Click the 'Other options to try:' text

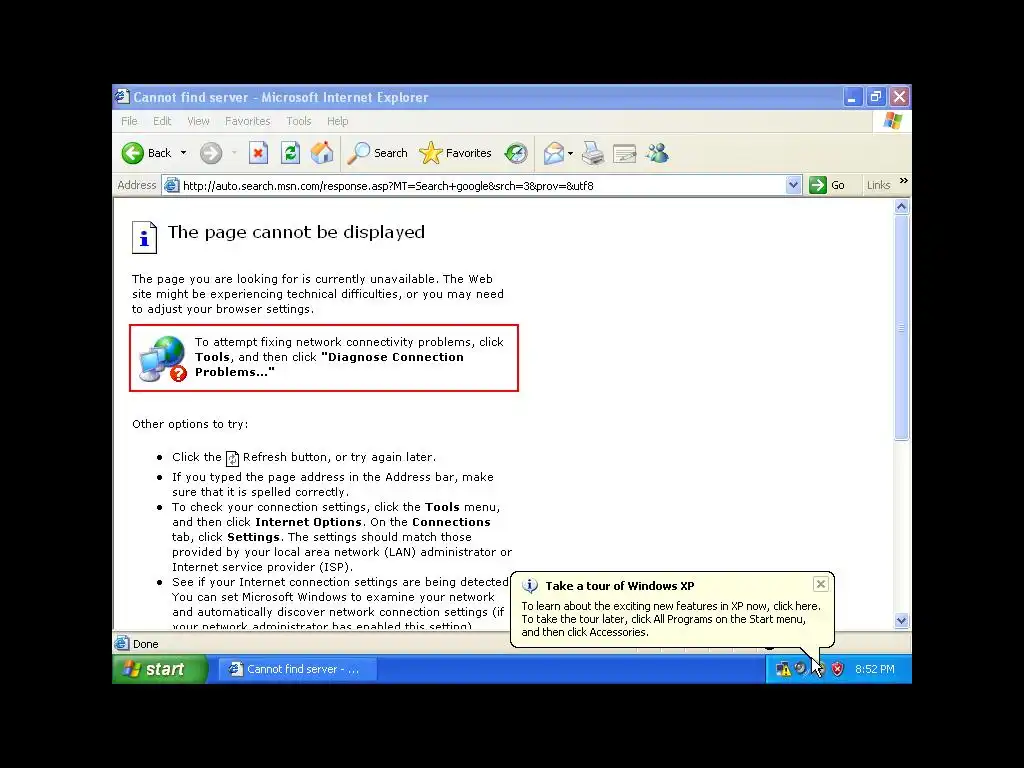[x=190, y=424]
